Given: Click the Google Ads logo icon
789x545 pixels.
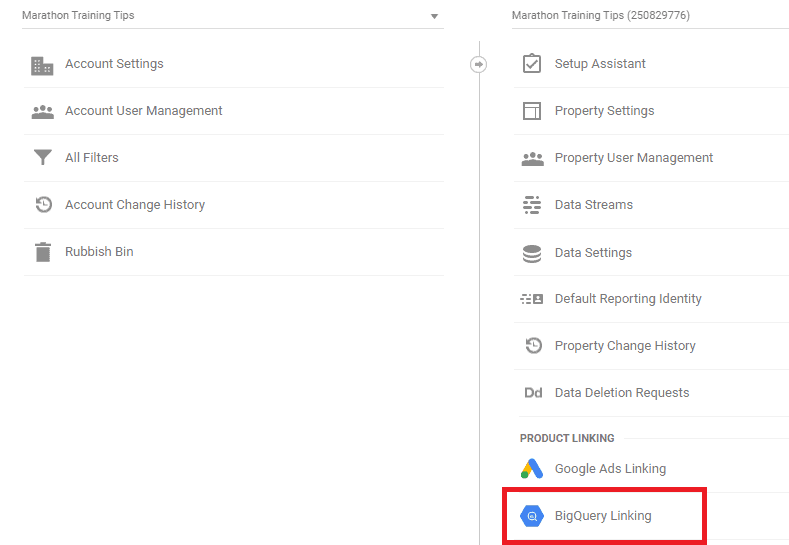Looking at the screenshot, I should coord(532,469).
